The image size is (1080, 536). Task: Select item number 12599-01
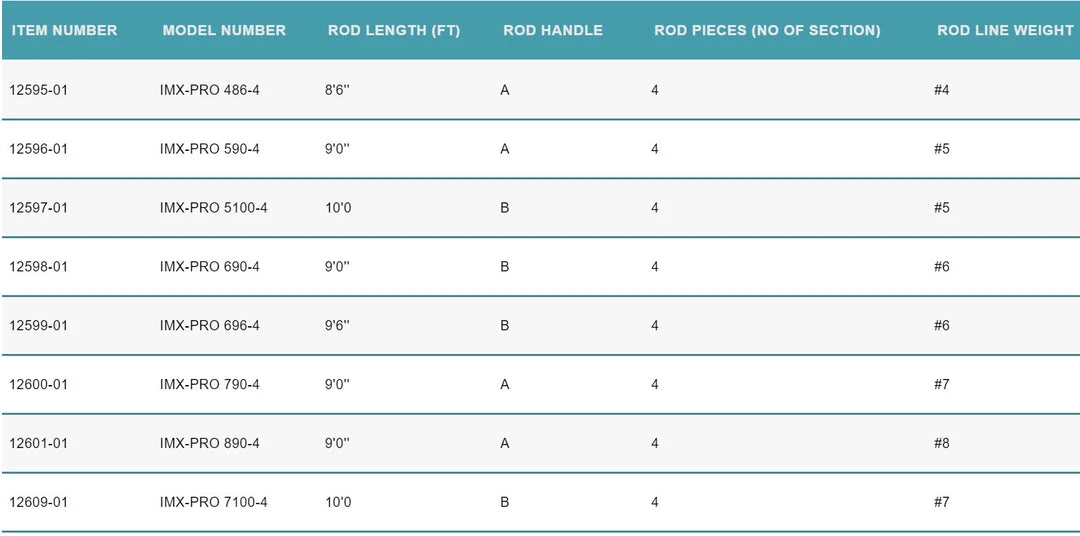pos(39,326)
